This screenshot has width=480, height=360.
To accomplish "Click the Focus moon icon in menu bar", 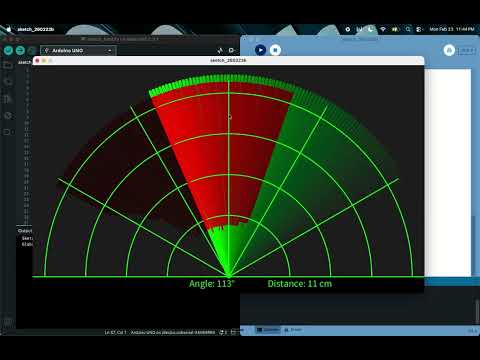I will click(371, 29).
